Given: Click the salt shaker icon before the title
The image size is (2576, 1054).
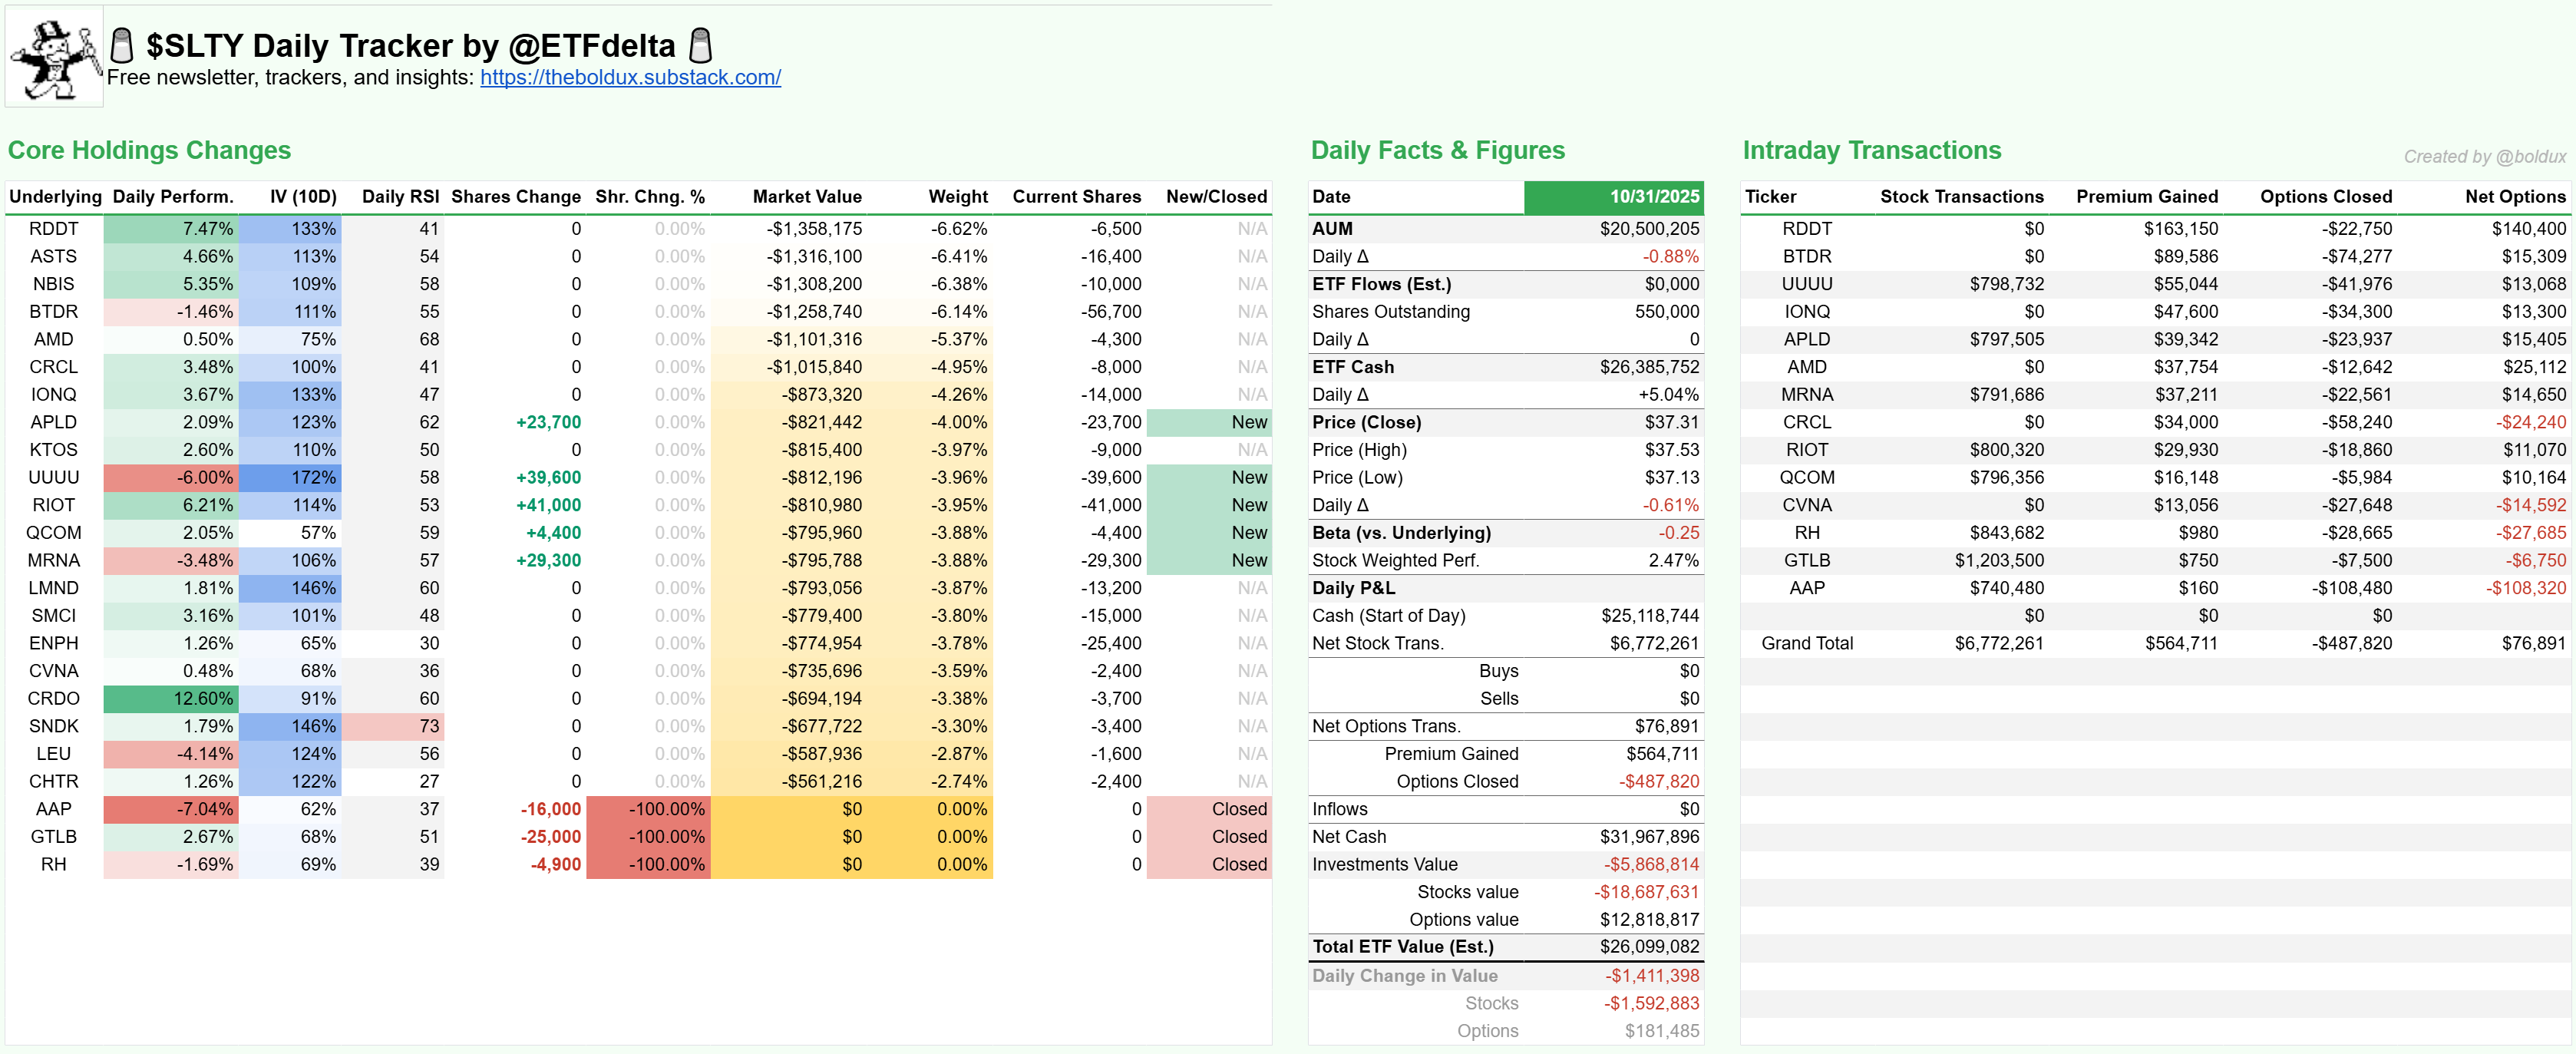Looking at the screenshot, I should click(x=122, y=45).
